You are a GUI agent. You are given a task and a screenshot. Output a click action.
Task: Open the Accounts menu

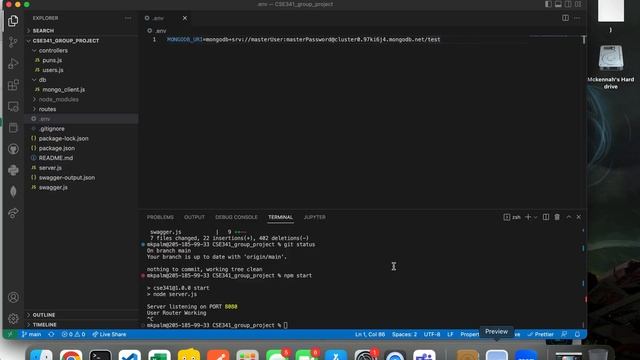click(13, 297)
